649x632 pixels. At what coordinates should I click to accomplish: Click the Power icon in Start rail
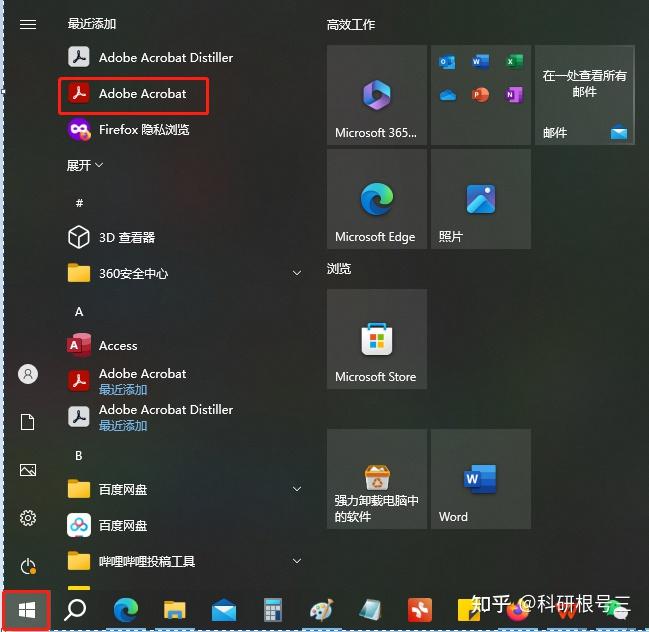(28, 566)
